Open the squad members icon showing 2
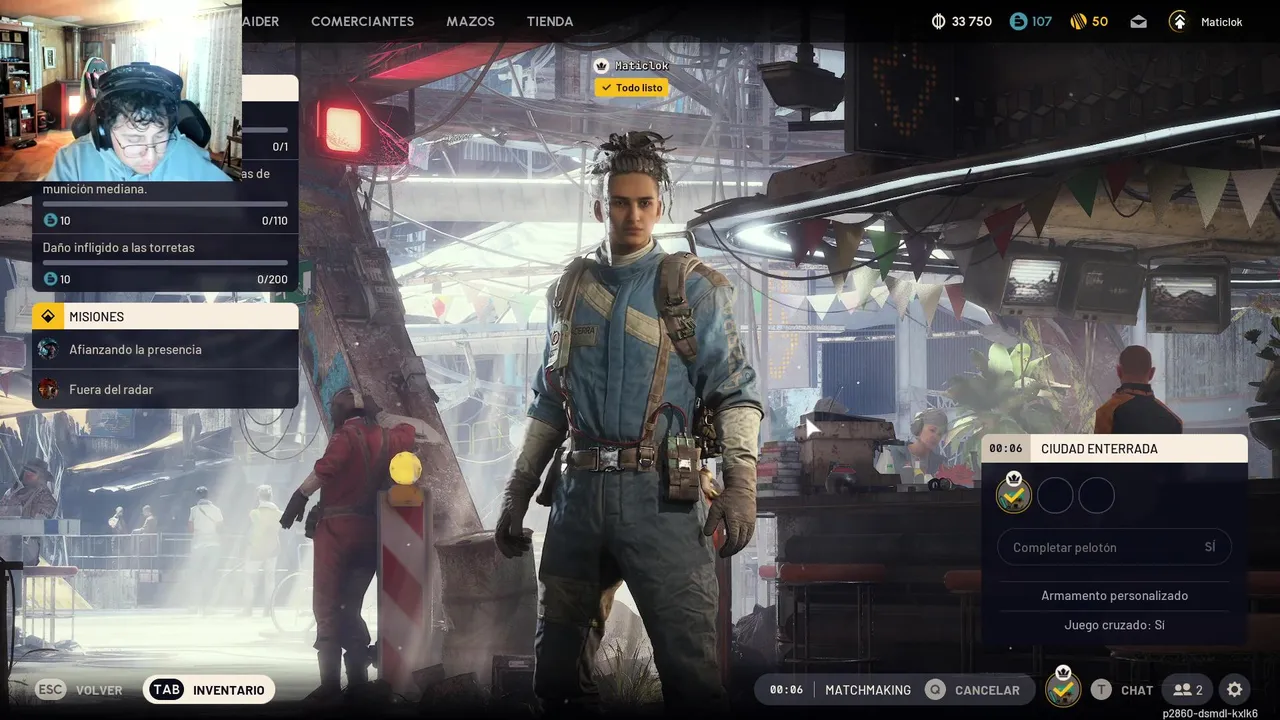The image size is (1280, 720). click(1188, 689)
